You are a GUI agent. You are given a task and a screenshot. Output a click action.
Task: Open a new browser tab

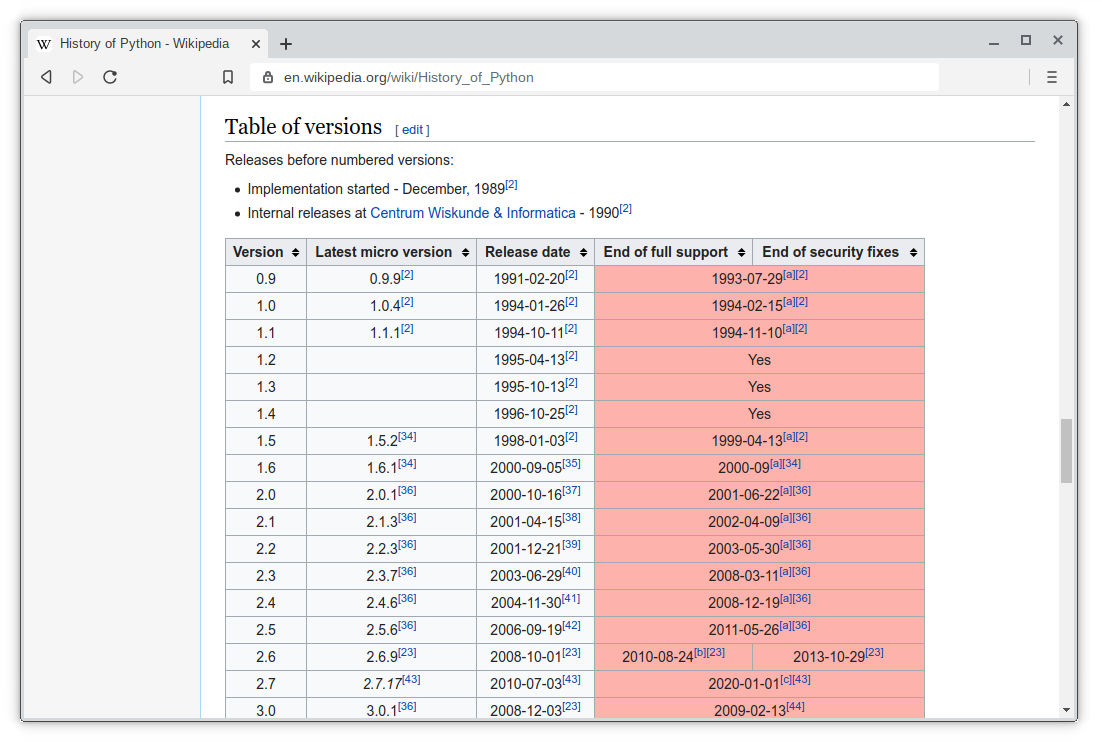tap(286, 44)
